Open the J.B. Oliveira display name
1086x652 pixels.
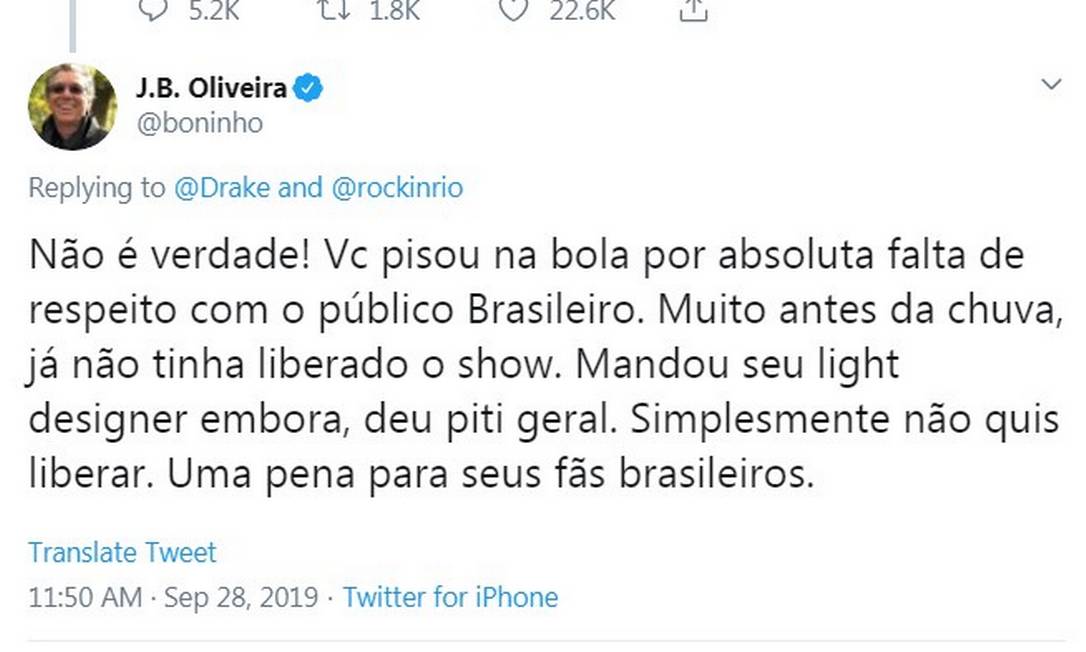point(211,89)
